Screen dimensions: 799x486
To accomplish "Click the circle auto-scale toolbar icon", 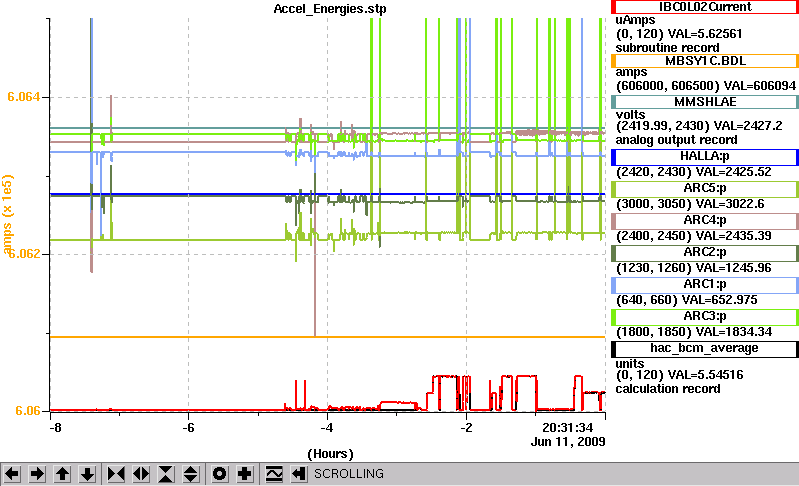I will click(220, 474).
